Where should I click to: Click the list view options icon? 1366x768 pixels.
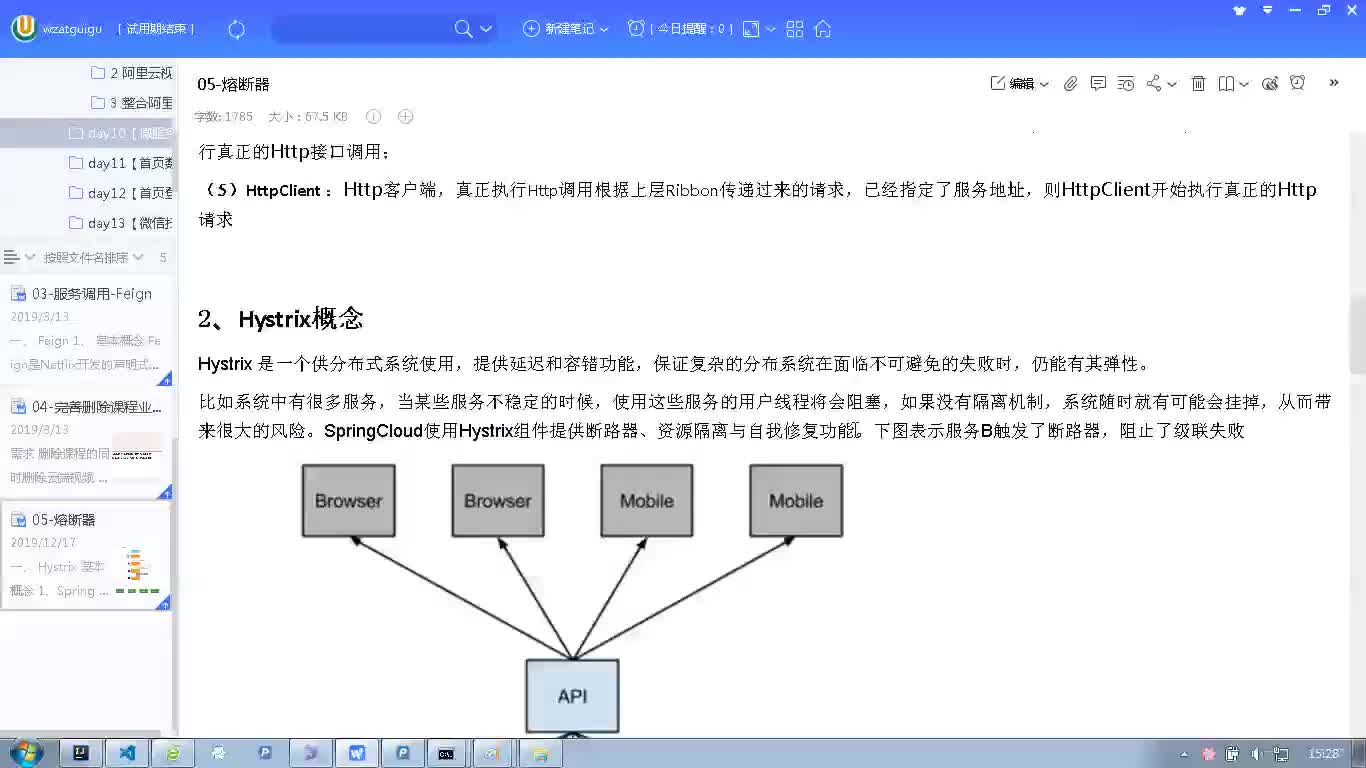tap(12, 258)
